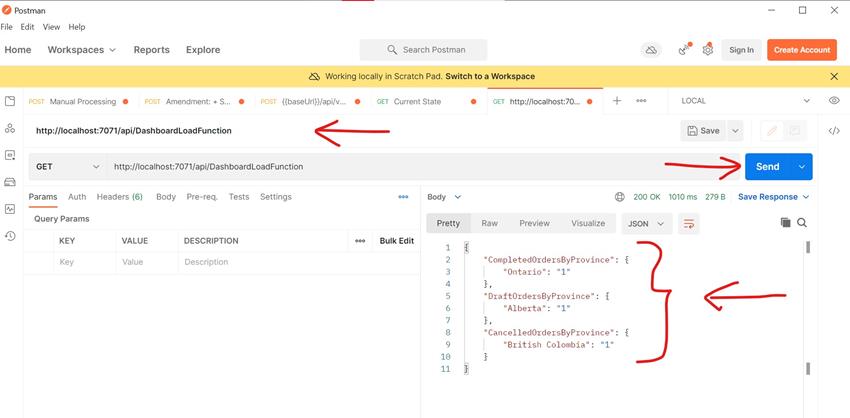The image size is (850, 418).
Task: Open the satellite capture requests icon
Action: point(684,50)
